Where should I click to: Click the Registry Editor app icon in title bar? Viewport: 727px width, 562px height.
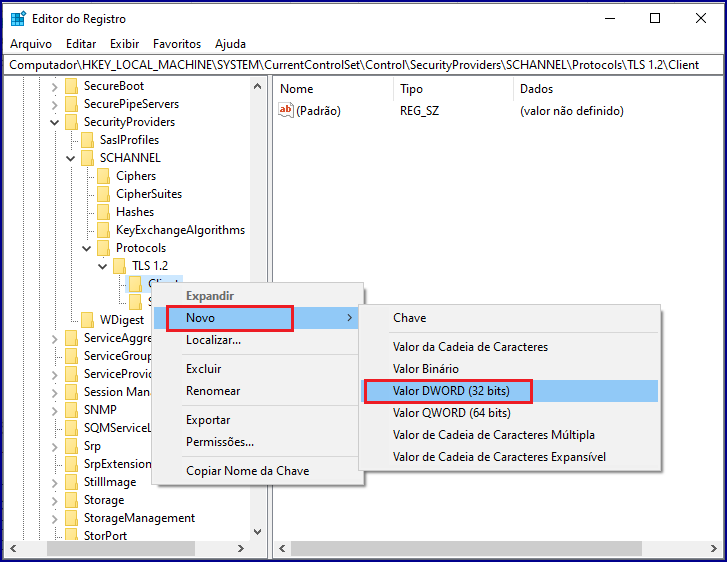pos(18,19)
